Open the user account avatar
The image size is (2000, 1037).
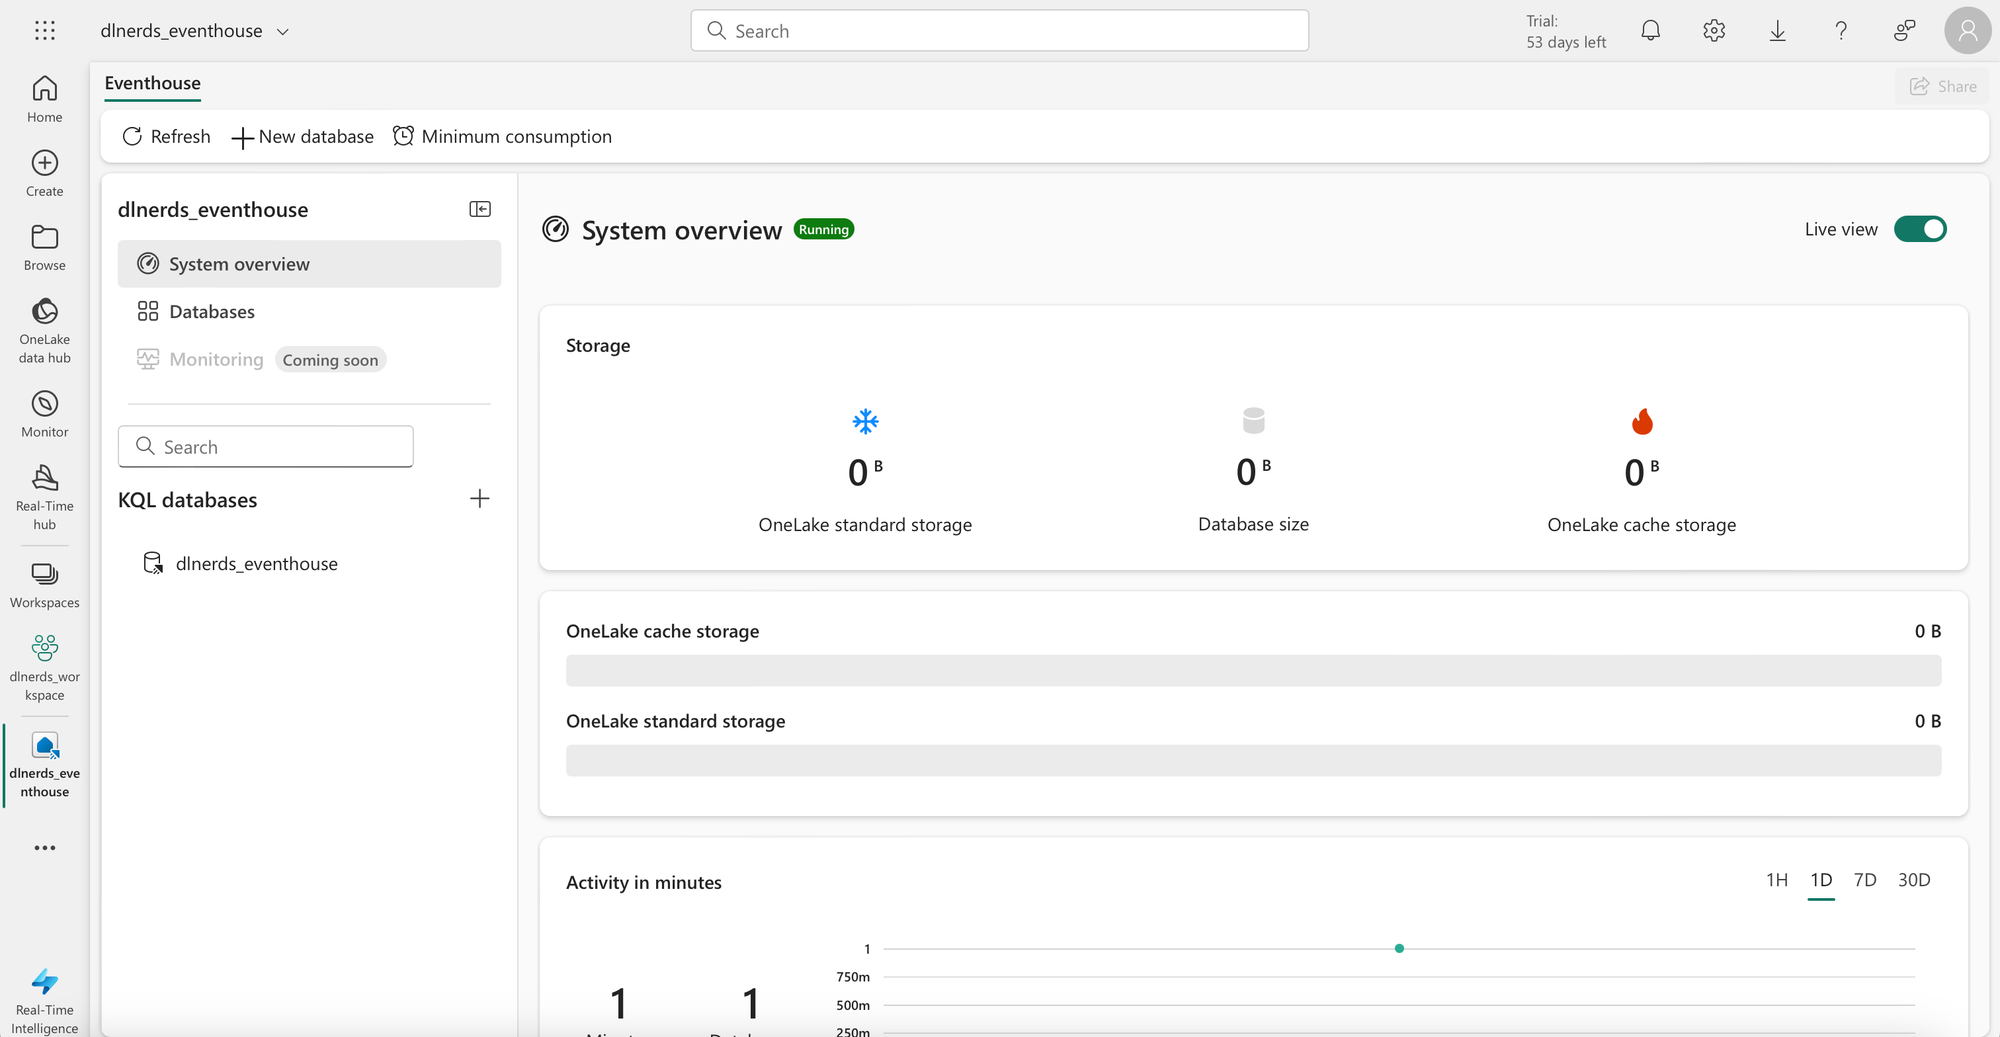click(x=1967, y=31)
